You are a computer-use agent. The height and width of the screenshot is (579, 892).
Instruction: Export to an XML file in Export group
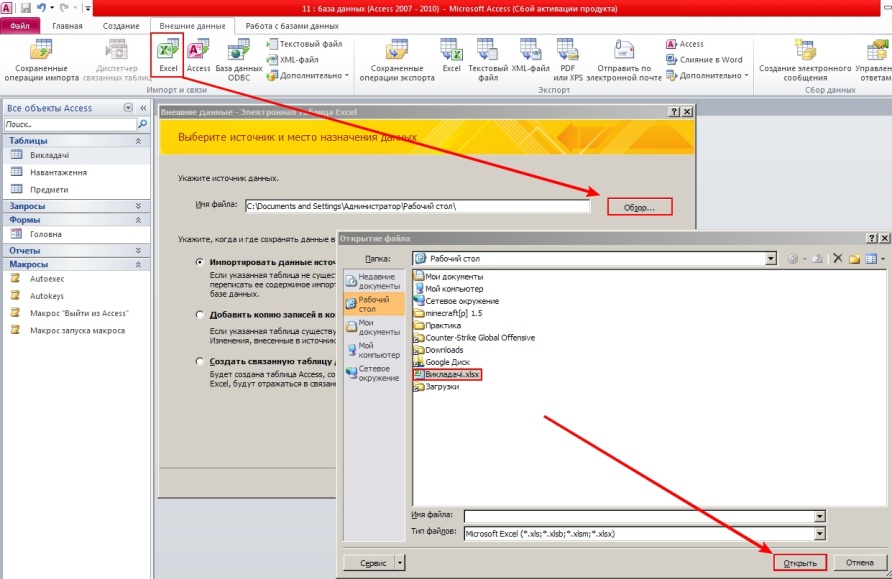pyautogui.click(x=530, y=55)
